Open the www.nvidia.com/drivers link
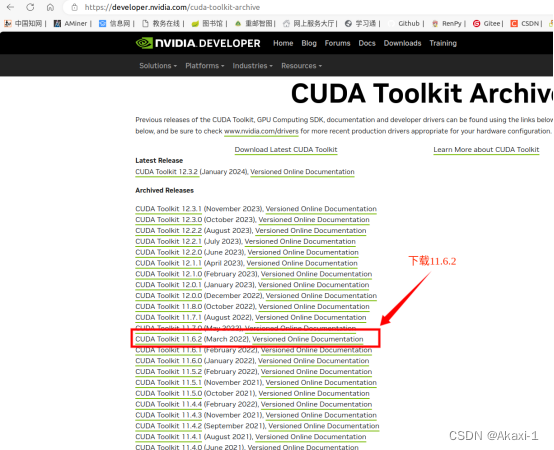This screenshot has height=450, width=554. 261,131
